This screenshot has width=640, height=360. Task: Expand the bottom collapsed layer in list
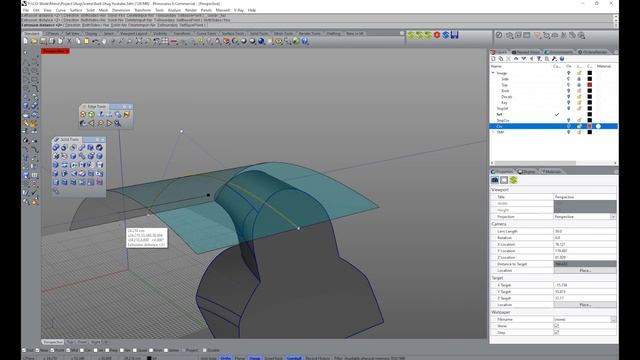click(x=493, y=132)
